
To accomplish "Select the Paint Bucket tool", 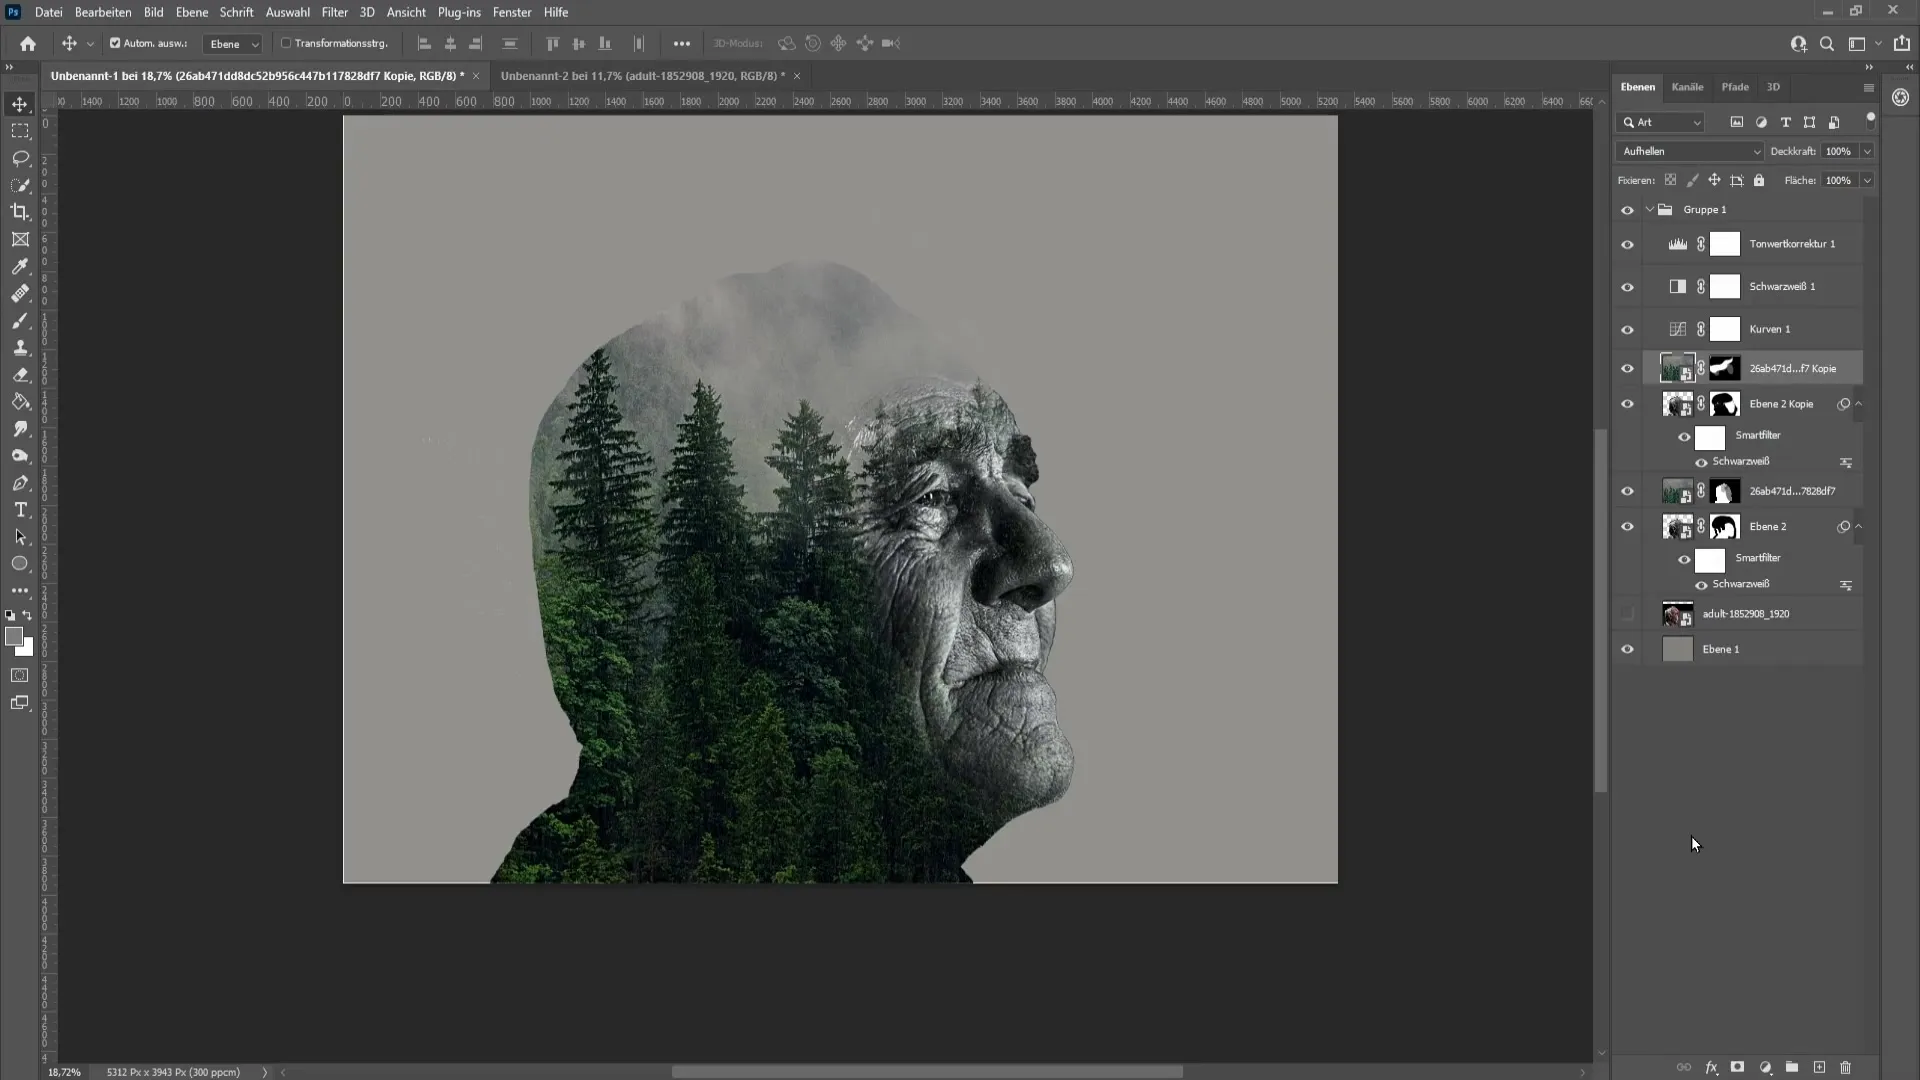I will [20, 402].
